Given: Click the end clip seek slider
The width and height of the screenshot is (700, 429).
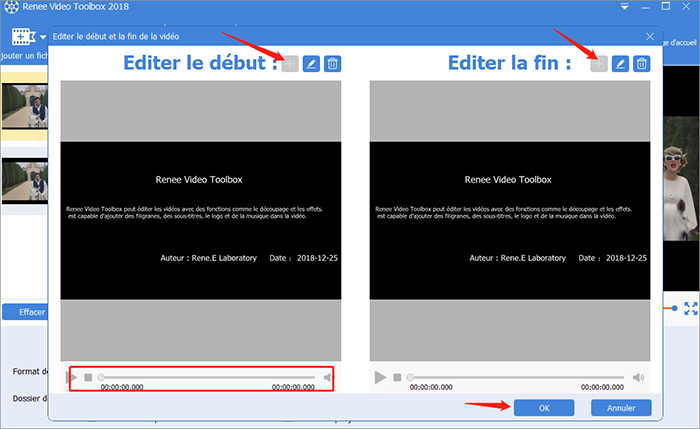Looking at the screenshot, I should 517,378.
